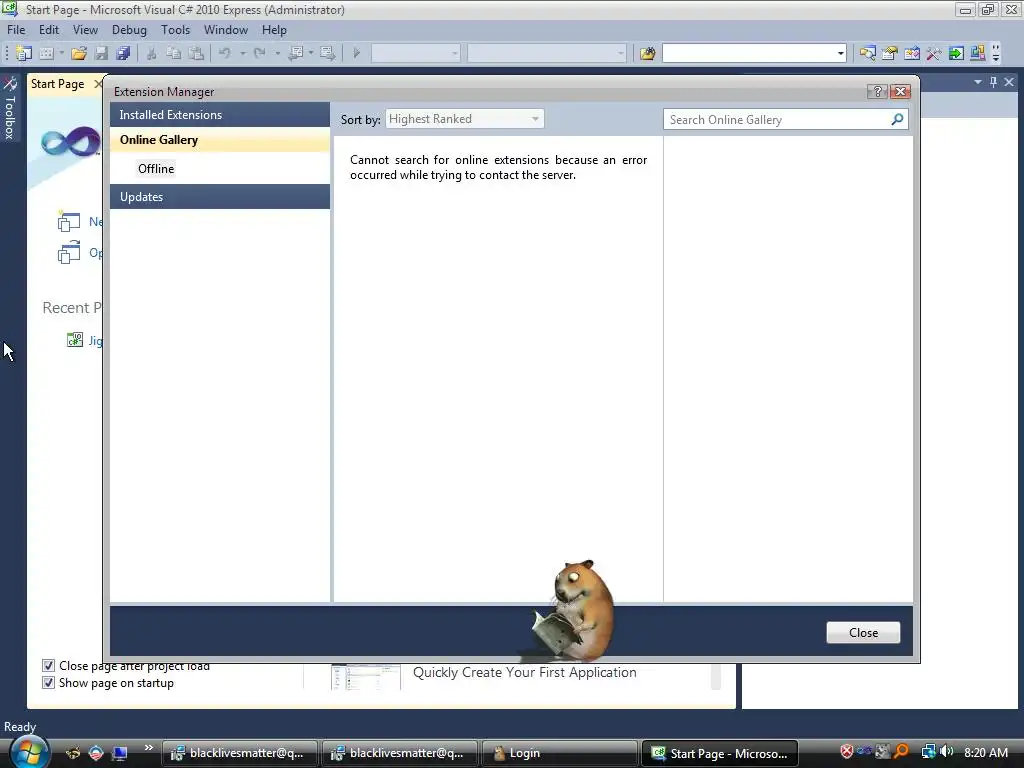1024x768 pixels.
Task: Click the search magnifier in Online Gallery box
Action: tap(897, 119)
